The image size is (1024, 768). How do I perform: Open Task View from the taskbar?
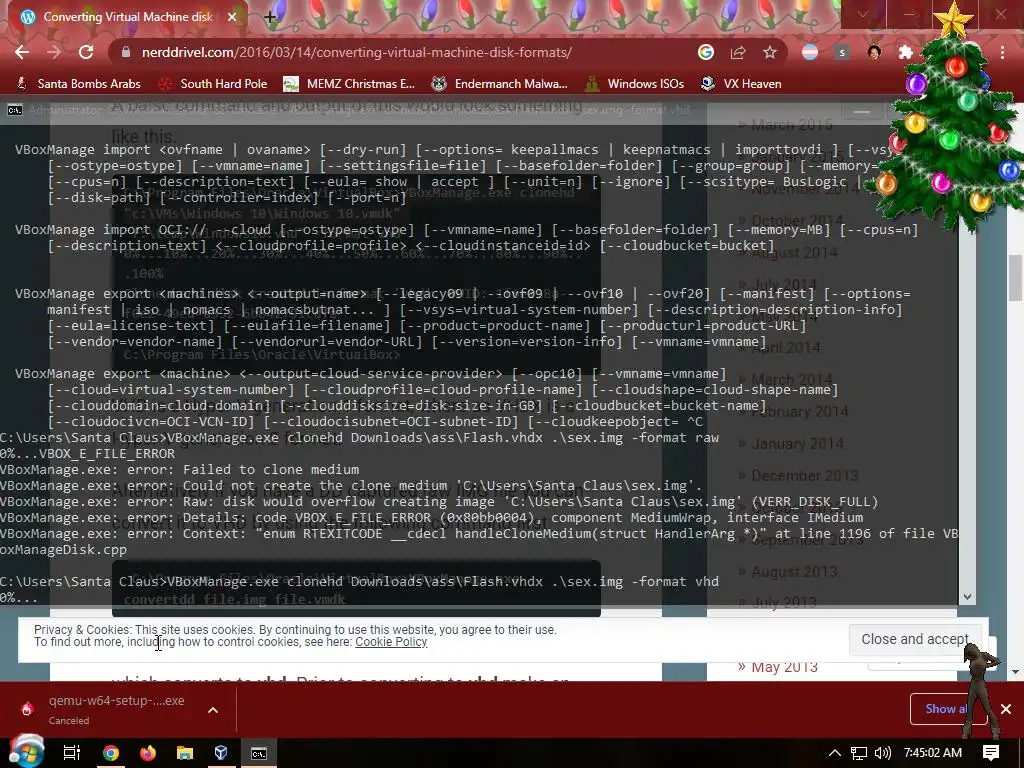pos(72,753)
